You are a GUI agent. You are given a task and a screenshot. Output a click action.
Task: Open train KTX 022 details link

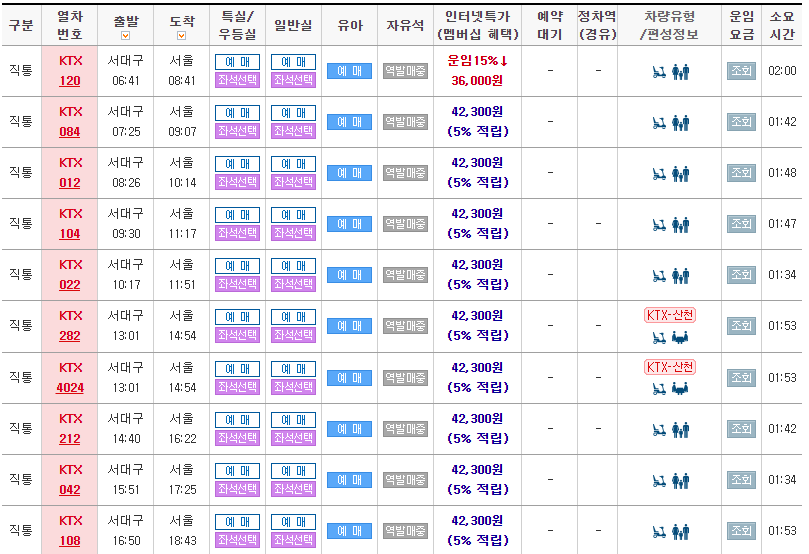70,285
